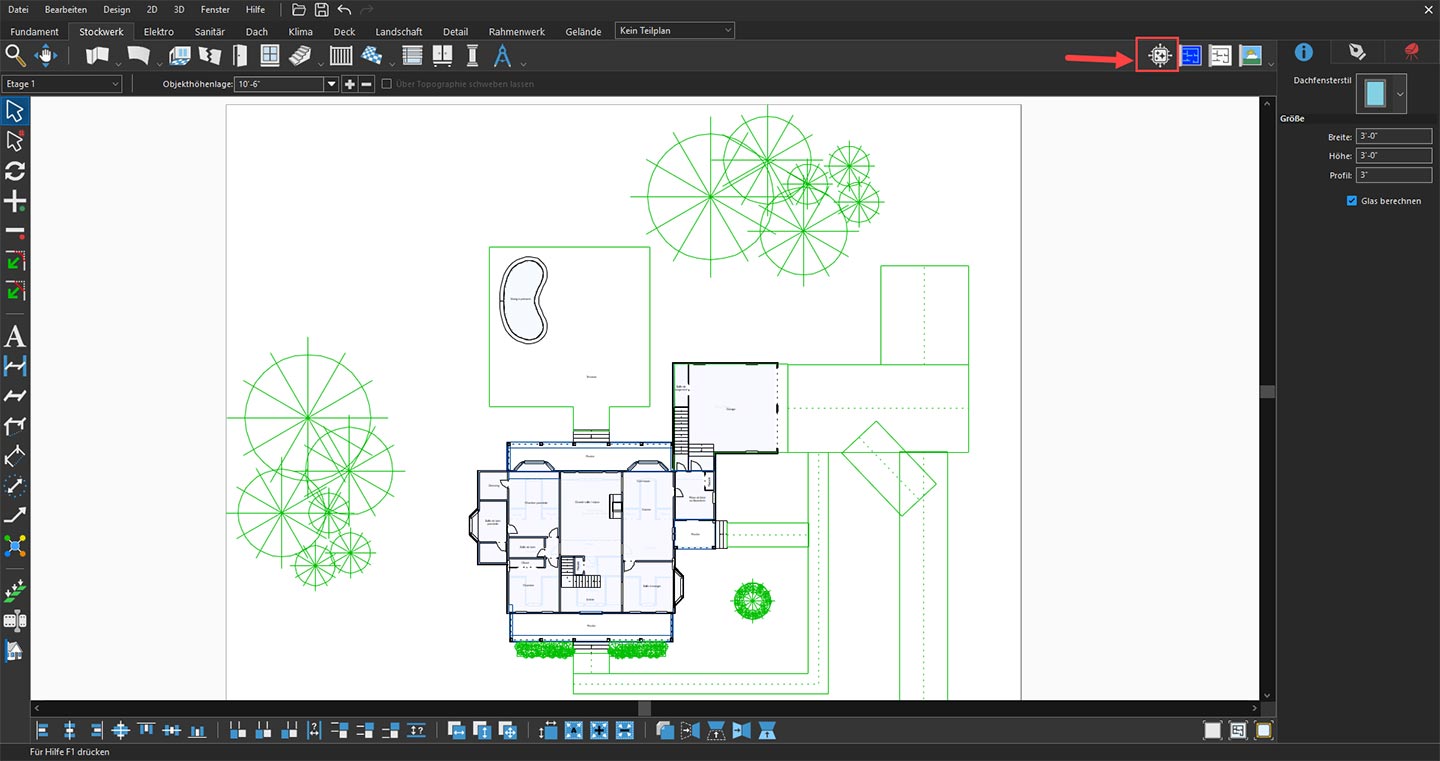The height and width of the screenshot is (761, 1440).
Task: Toggle Glas berechnen checkbox
Action: [x=1352, y=201]
